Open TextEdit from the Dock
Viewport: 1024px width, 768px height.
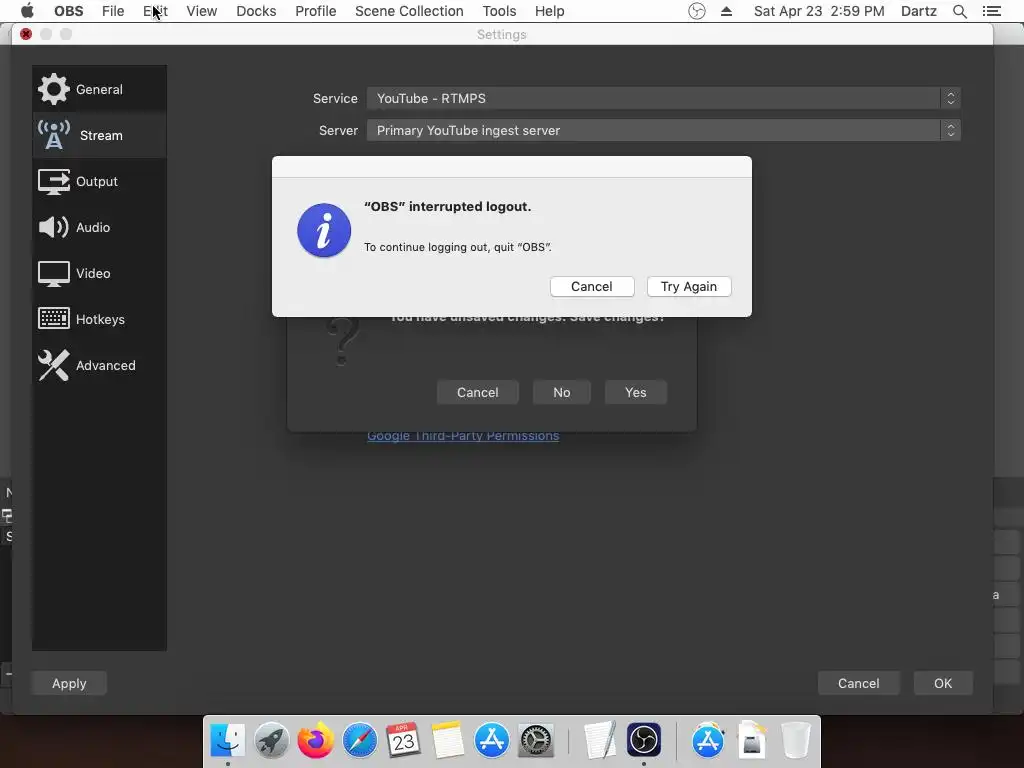point(600,741)
